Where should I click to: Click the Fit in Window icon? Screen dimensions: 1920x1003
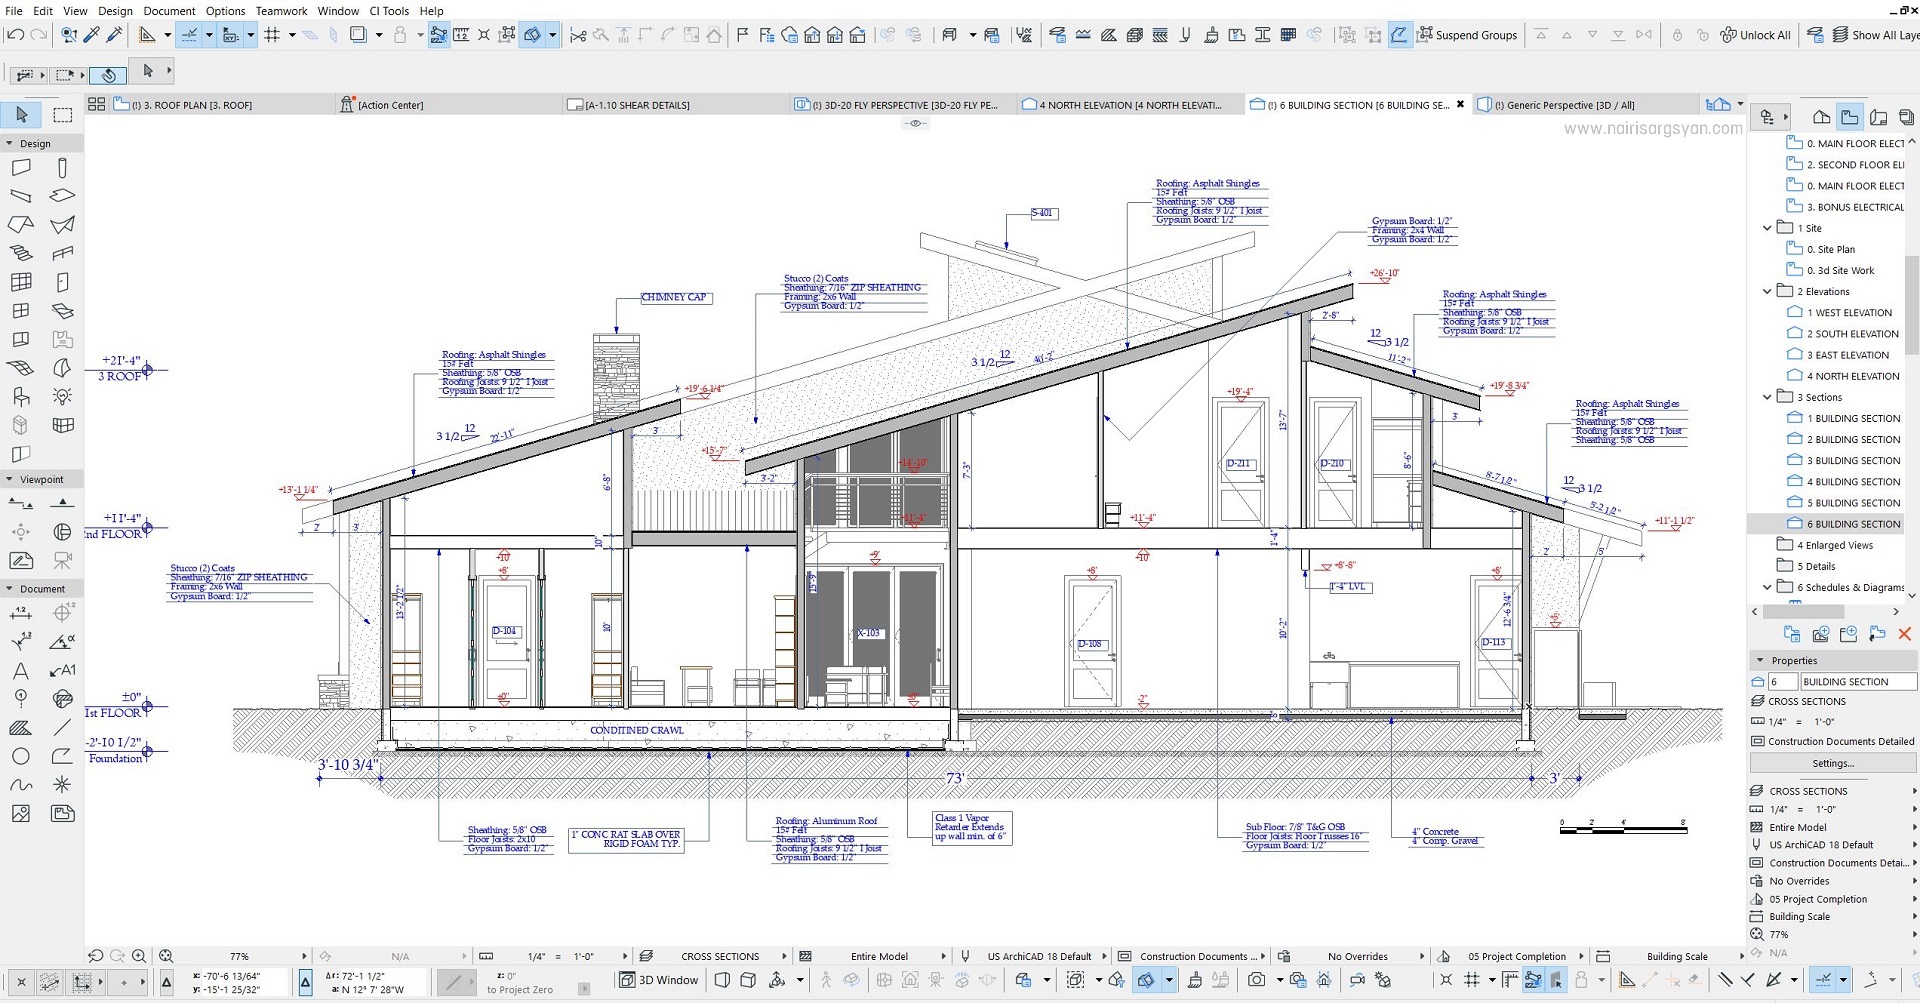(x=166, y=956)
